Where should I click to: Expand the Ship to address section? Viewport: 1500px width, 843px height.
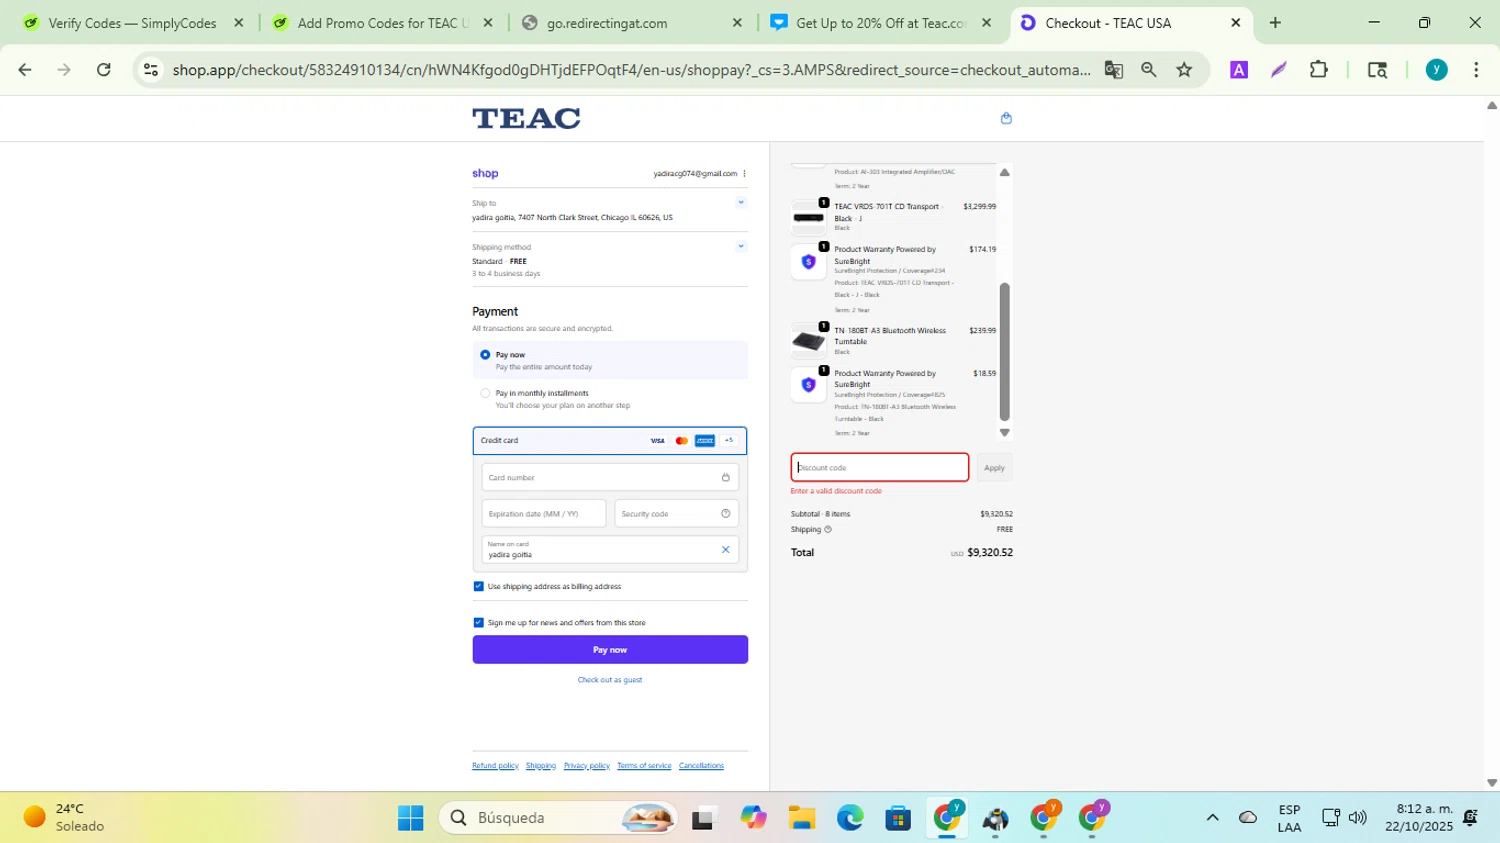(x=741, y=203)
